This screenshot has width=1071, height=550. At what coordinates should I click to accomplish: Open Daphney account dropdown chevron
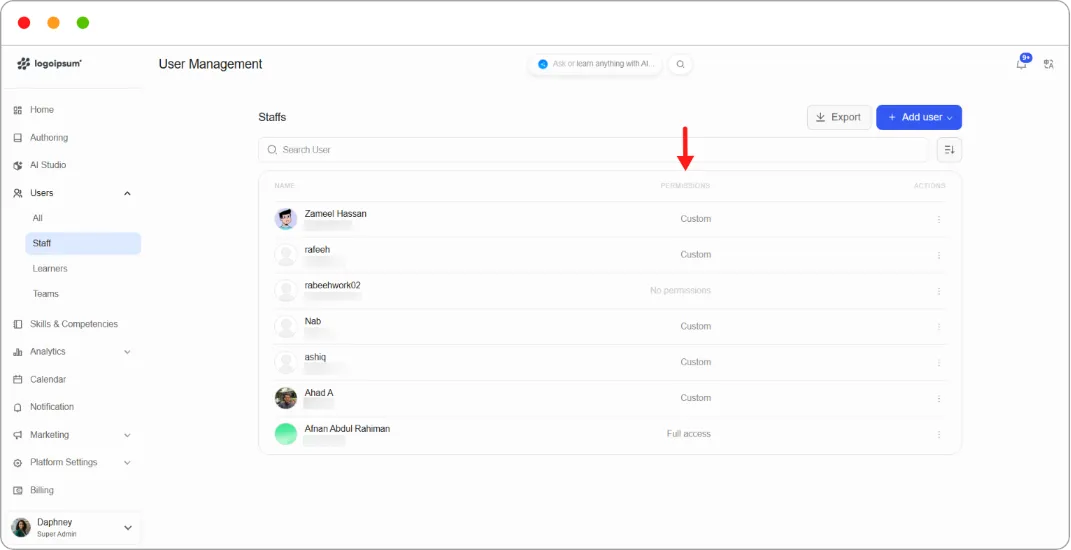[127, 527]
